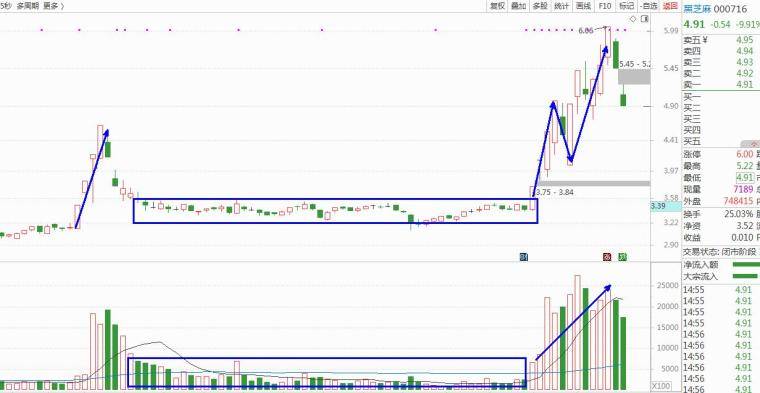Toggle -自选 watchlist removal
The width and height of the screenshot is (760, 393).
pyautogui.click(x=649, y=6)
